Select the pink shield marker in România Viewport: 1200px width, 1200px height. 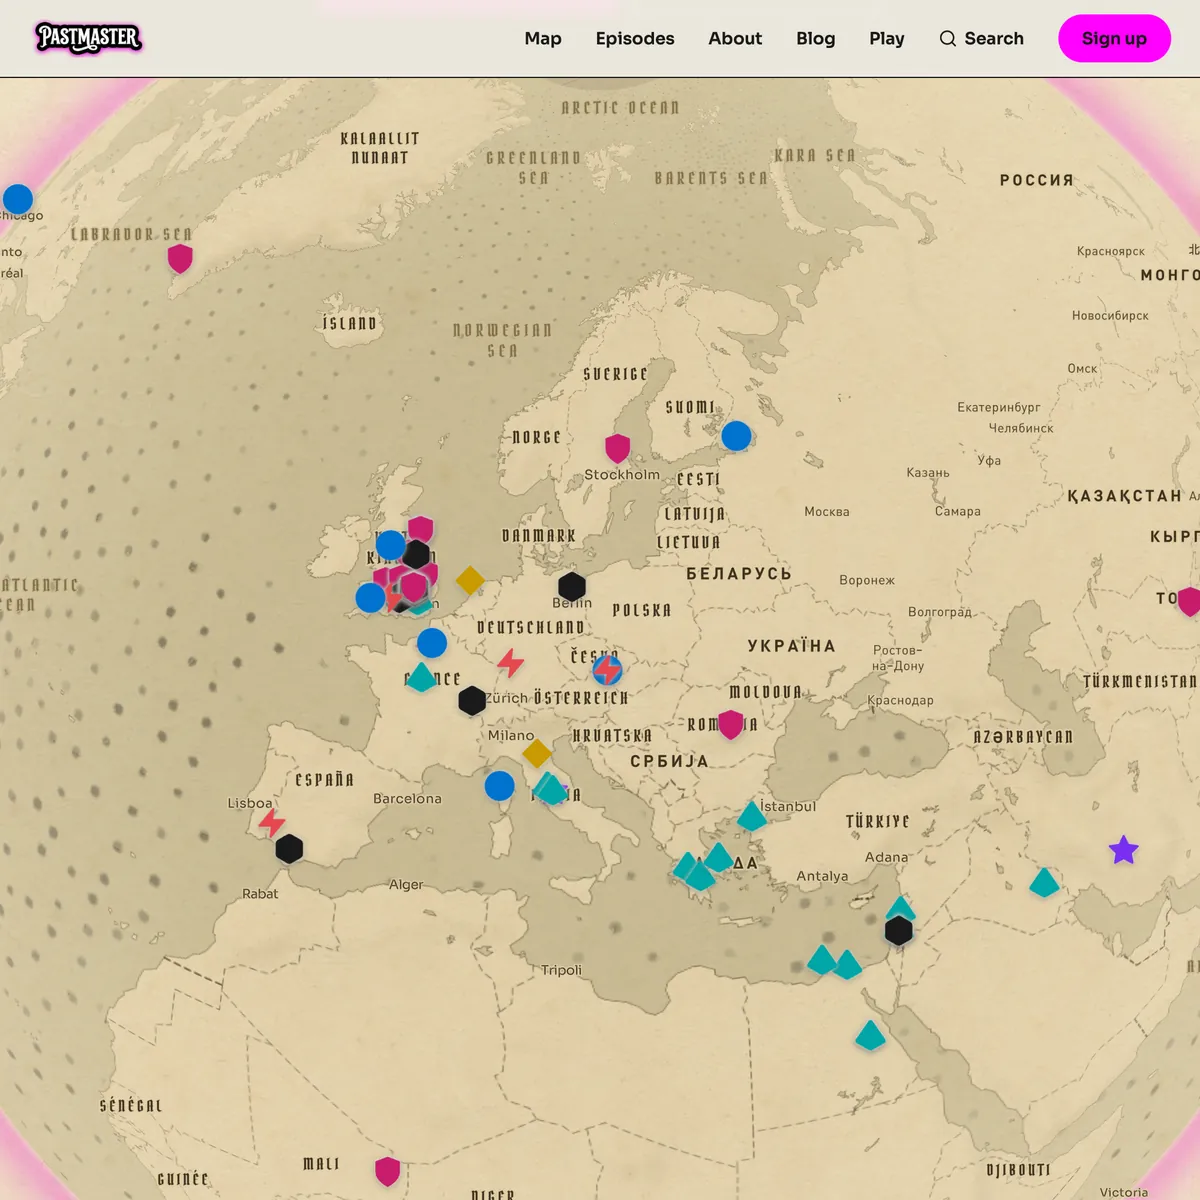732,724
